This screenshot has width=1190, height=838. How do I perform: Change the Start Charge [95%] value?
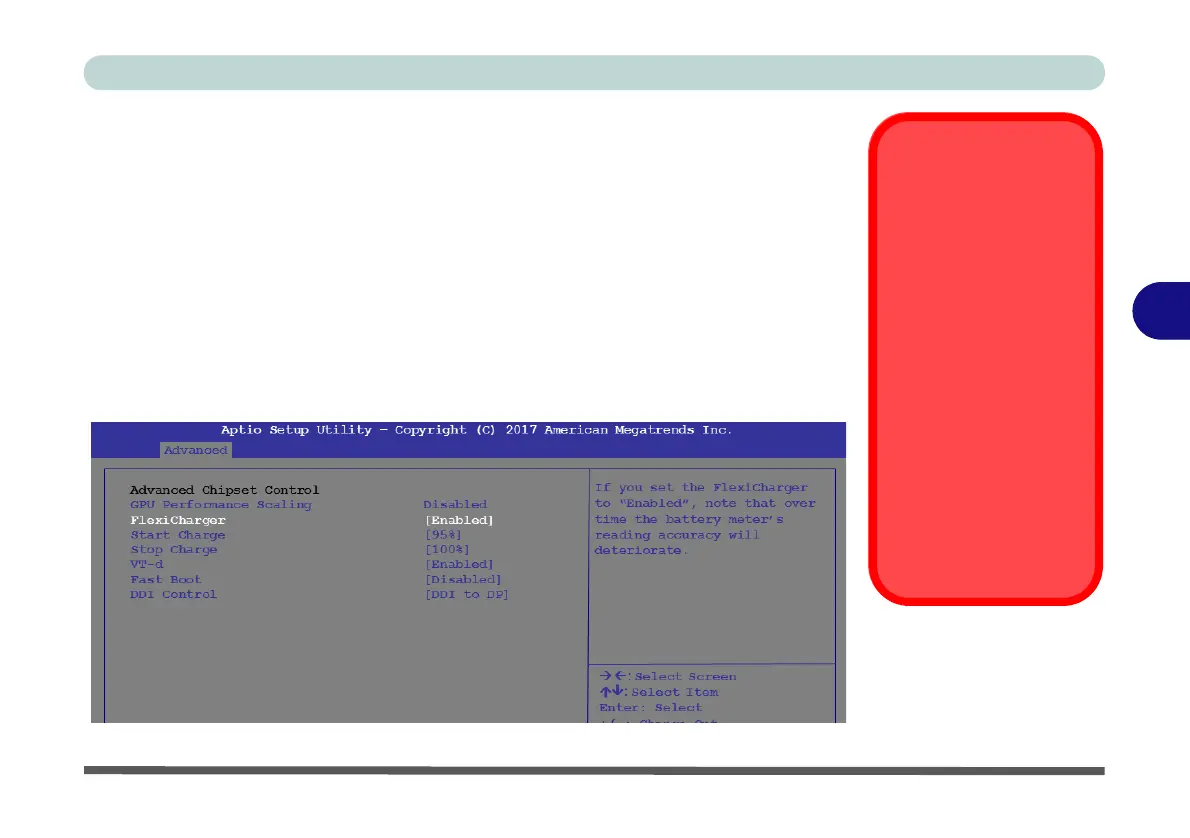[443, 534]
